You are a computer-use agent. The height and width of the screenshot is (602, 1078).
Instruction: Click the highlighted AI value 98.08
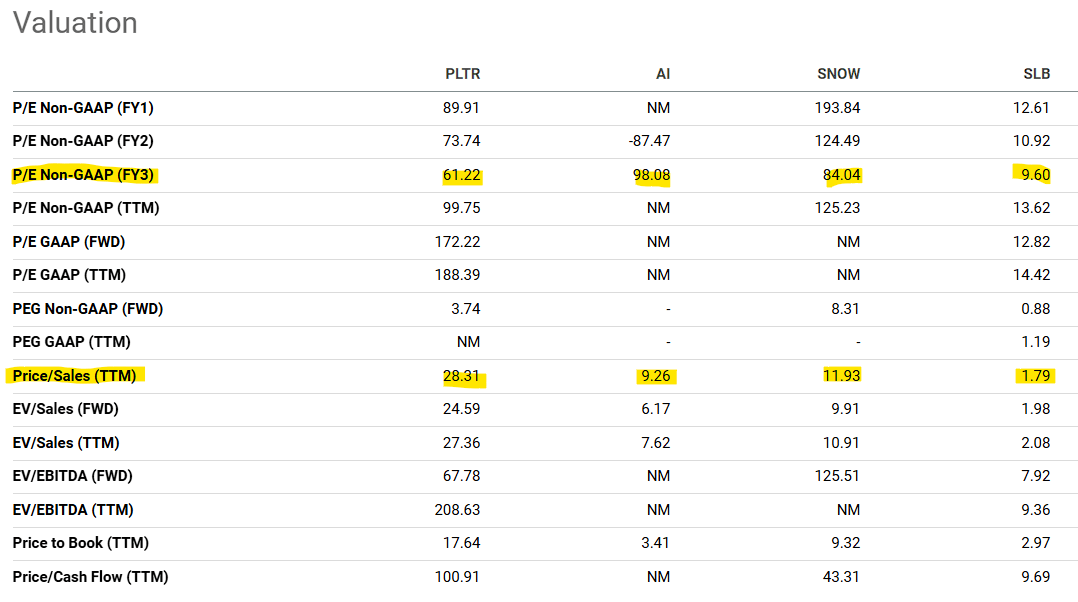coord(651,175)
